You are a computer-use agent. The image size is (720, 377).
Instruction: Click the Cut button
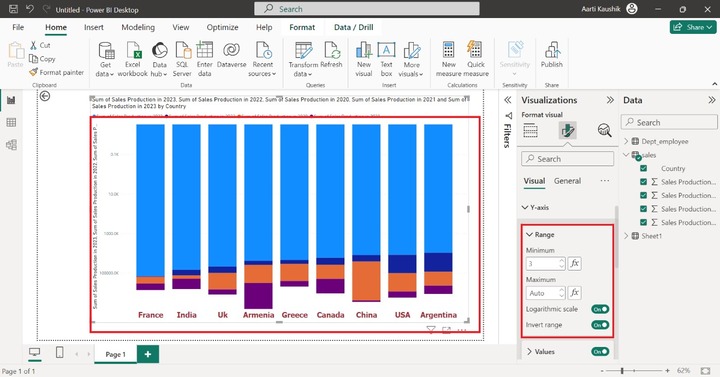40,45
